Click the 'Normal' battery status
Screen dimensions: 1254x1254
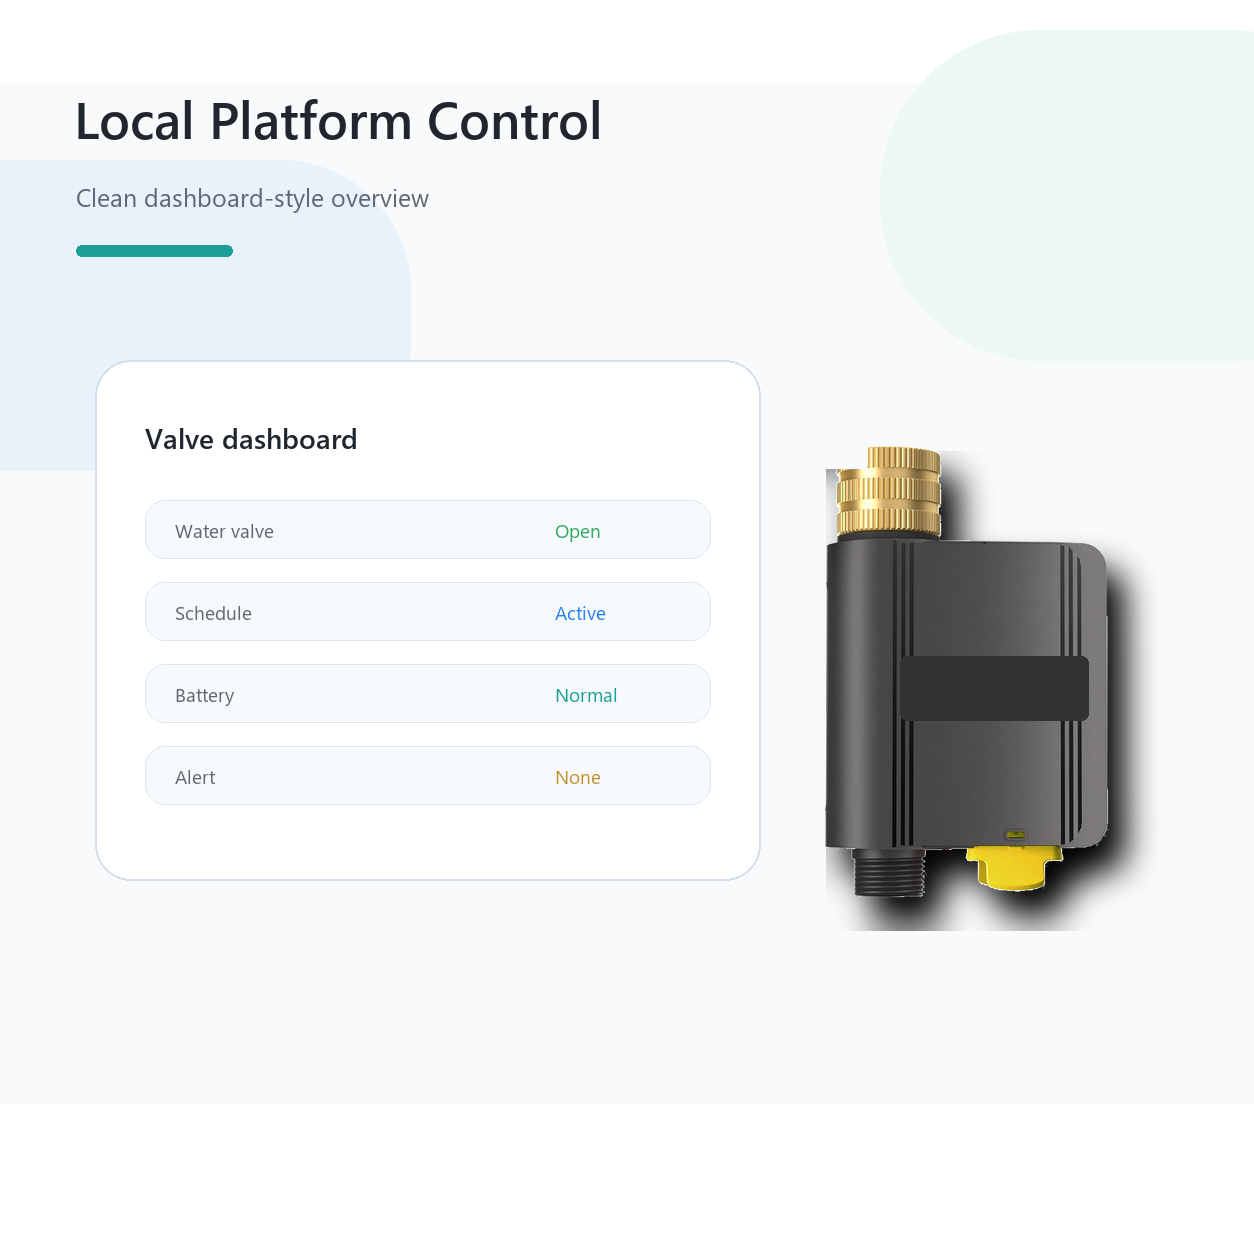(586, 696)
